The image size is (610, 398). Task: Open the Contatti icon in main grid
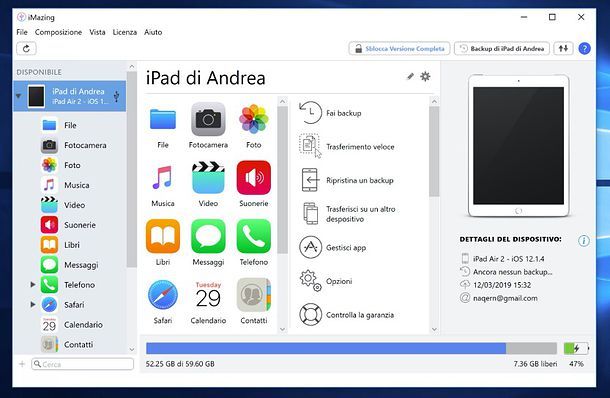(x=254, y=295)
